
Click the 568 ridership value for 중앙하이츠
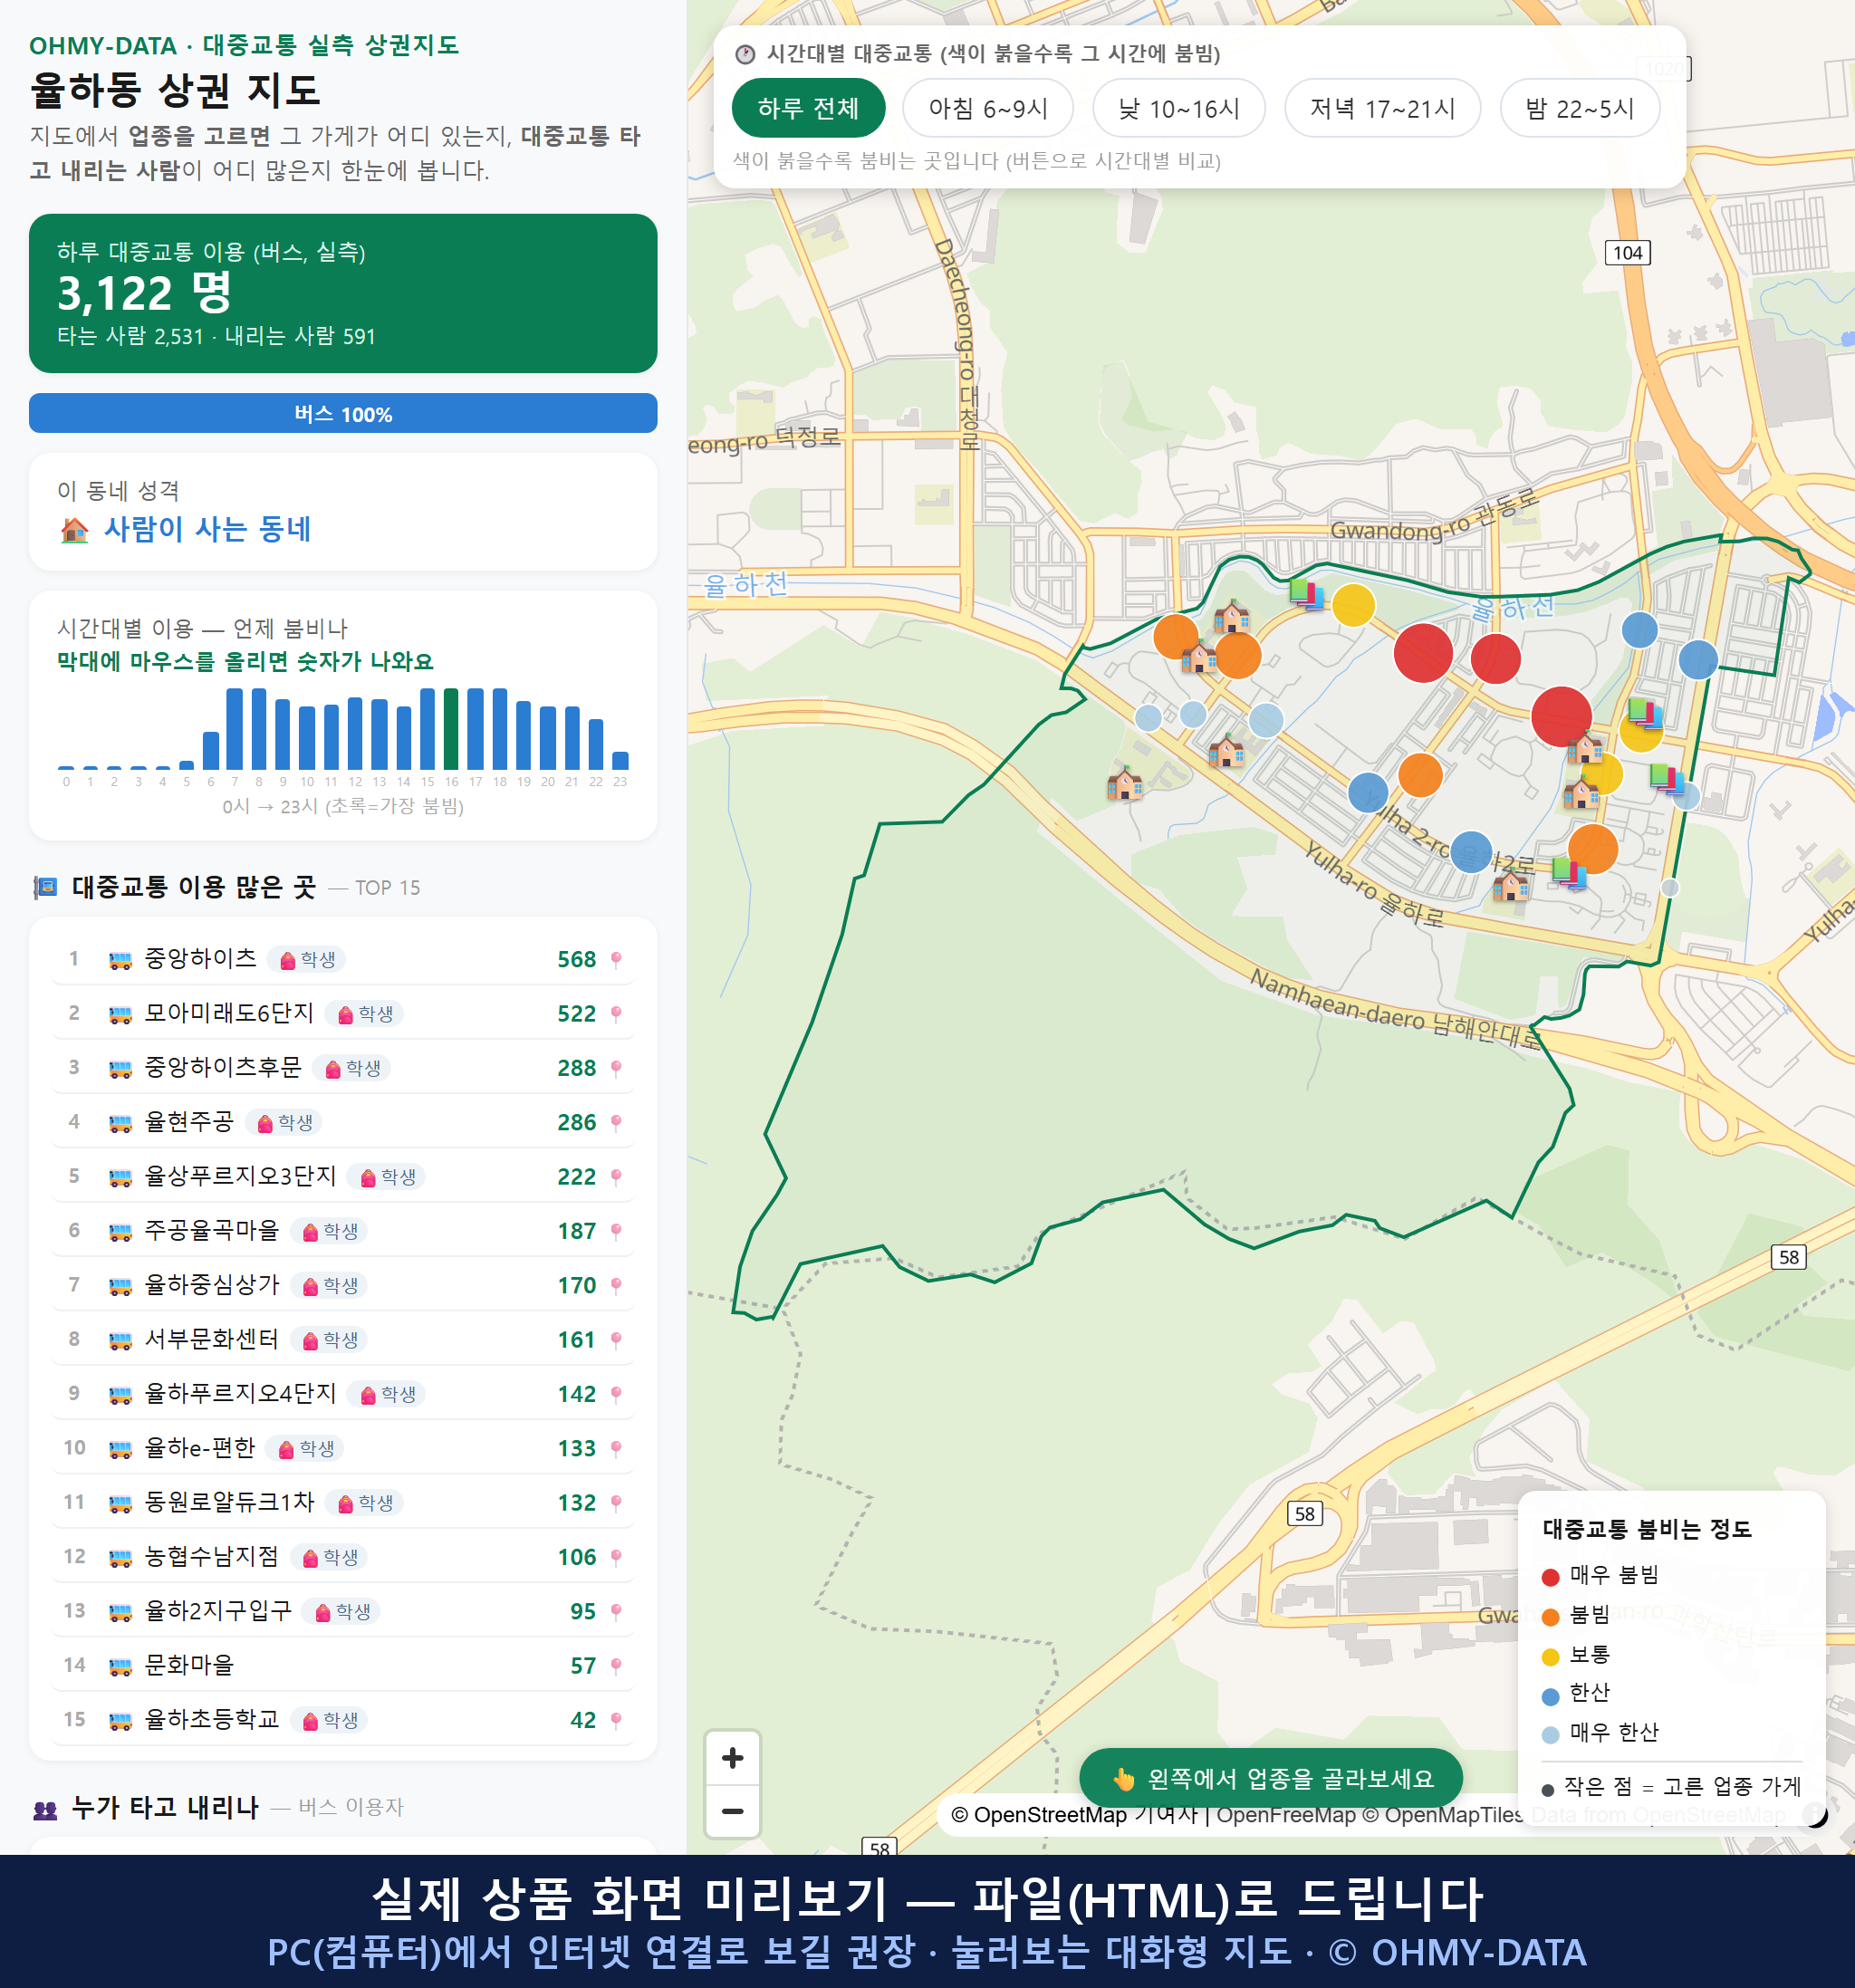tap(576, 959)
